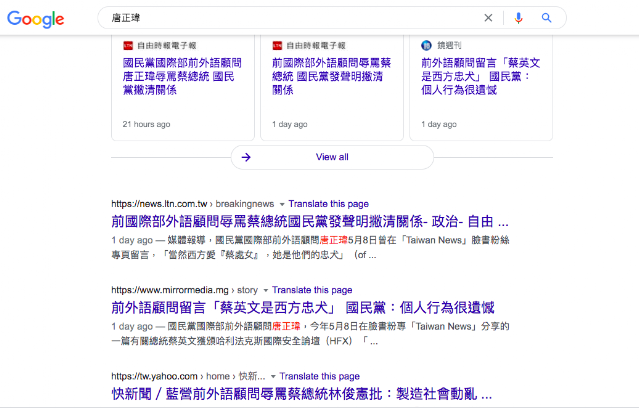The height and width of the screenshot is (408, 639).
Task: Open tw.yahoo.com 快新聞 result title
Action: pyautogui.click(x=302, y=394)
